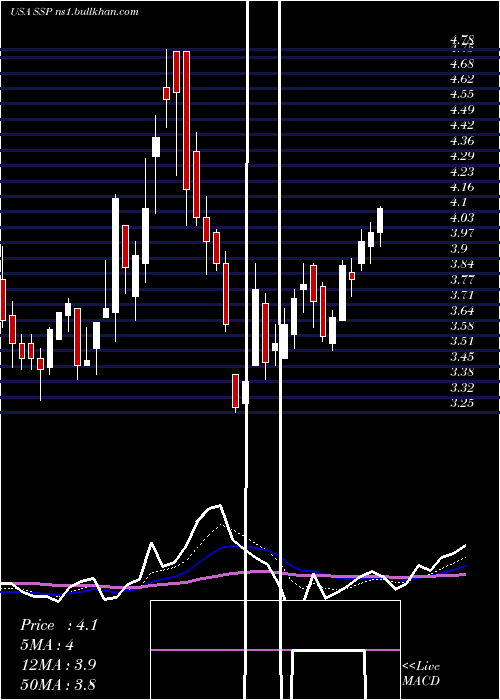Click the 3.64 price axis label
Screen dimensions: 500x700
coord(462,310)
